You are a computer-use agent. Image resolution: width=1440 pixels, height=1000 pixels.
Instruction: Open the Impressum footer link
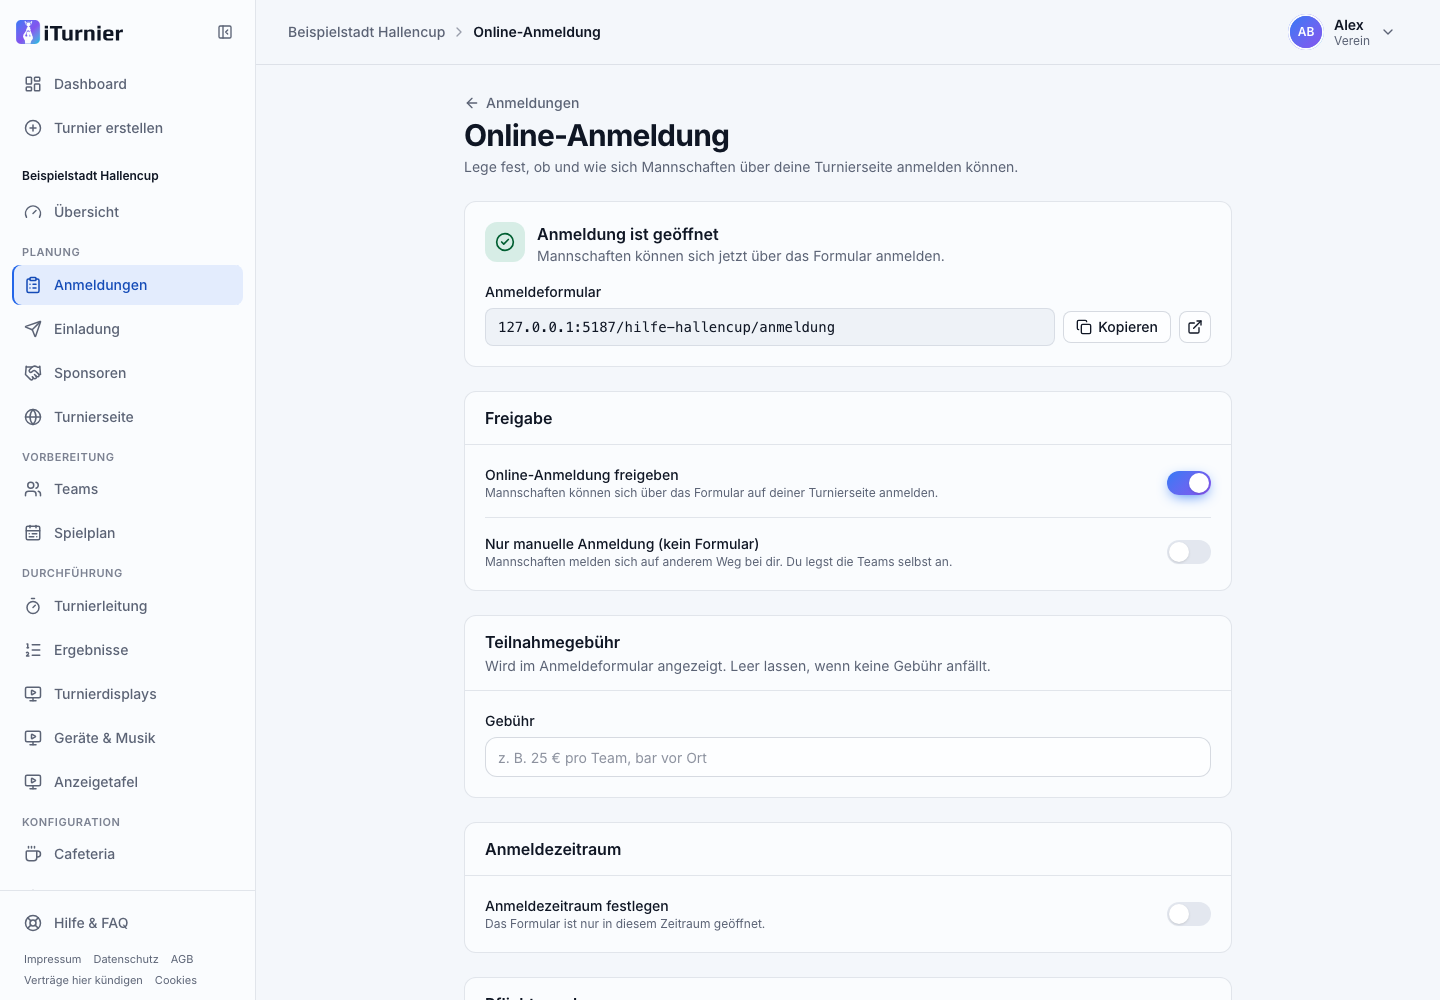pyautogui.click(x=52, y=959)
